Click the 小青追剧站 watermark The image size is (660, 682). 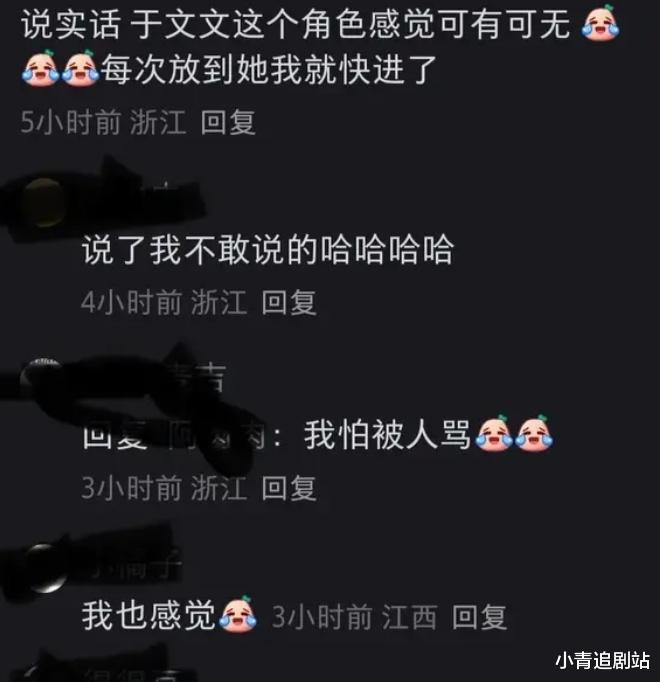603,660
